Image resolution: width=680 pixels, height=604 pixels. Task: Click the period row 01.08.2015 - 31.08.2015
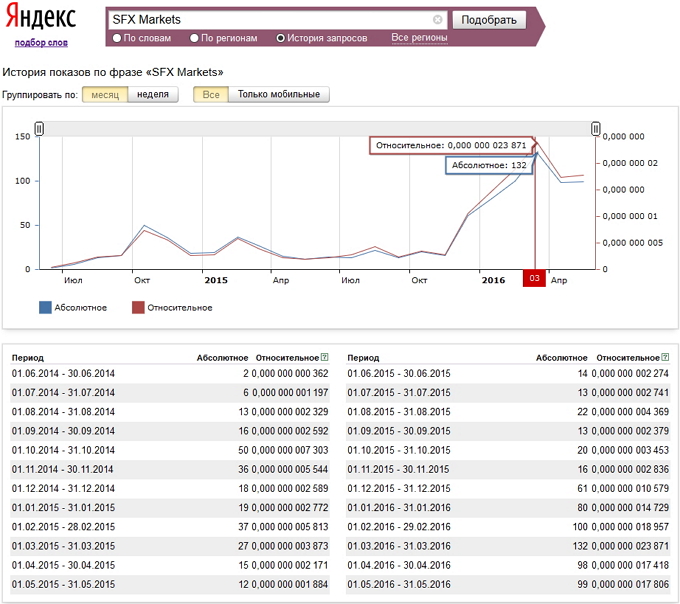[508, 411]
